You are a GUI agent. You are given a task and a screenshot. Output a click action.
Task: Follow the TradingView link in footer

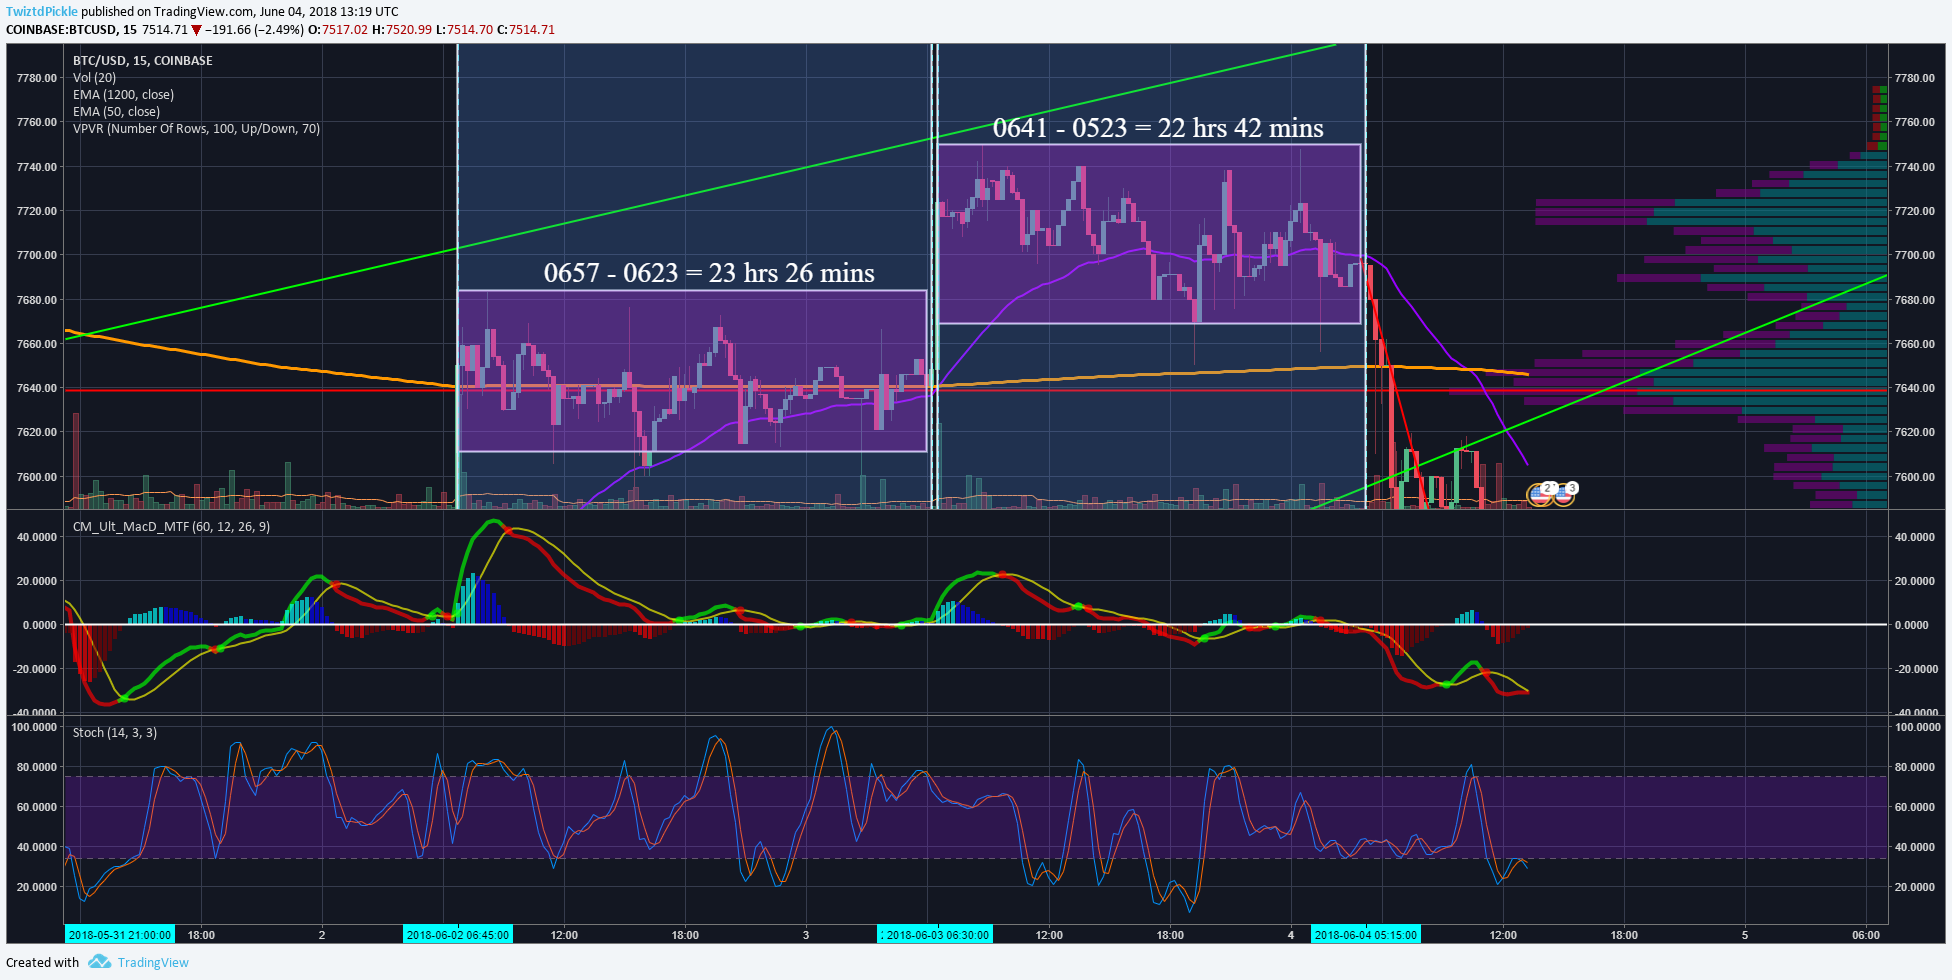click(153, 962)
